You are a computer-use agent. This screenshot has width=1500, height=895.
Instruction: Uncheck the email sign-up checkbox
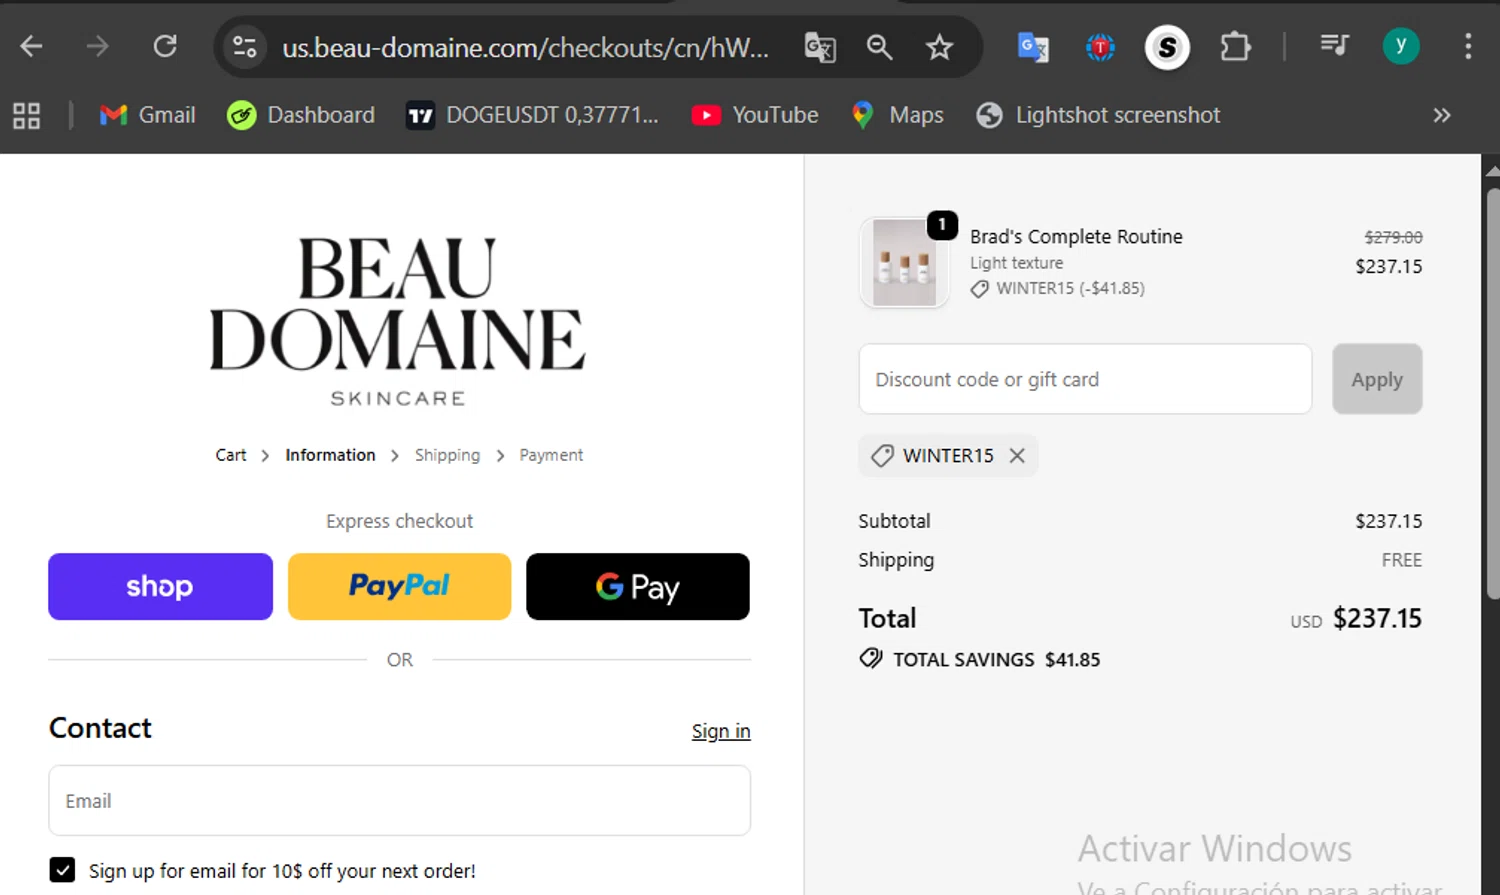[62, 870]
